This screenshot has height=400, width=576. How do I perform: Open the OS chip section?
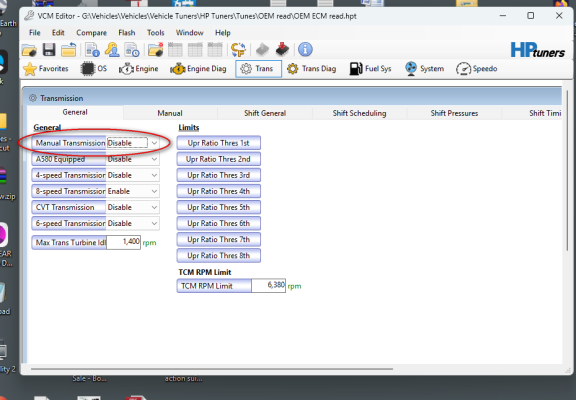click(94, 69)
